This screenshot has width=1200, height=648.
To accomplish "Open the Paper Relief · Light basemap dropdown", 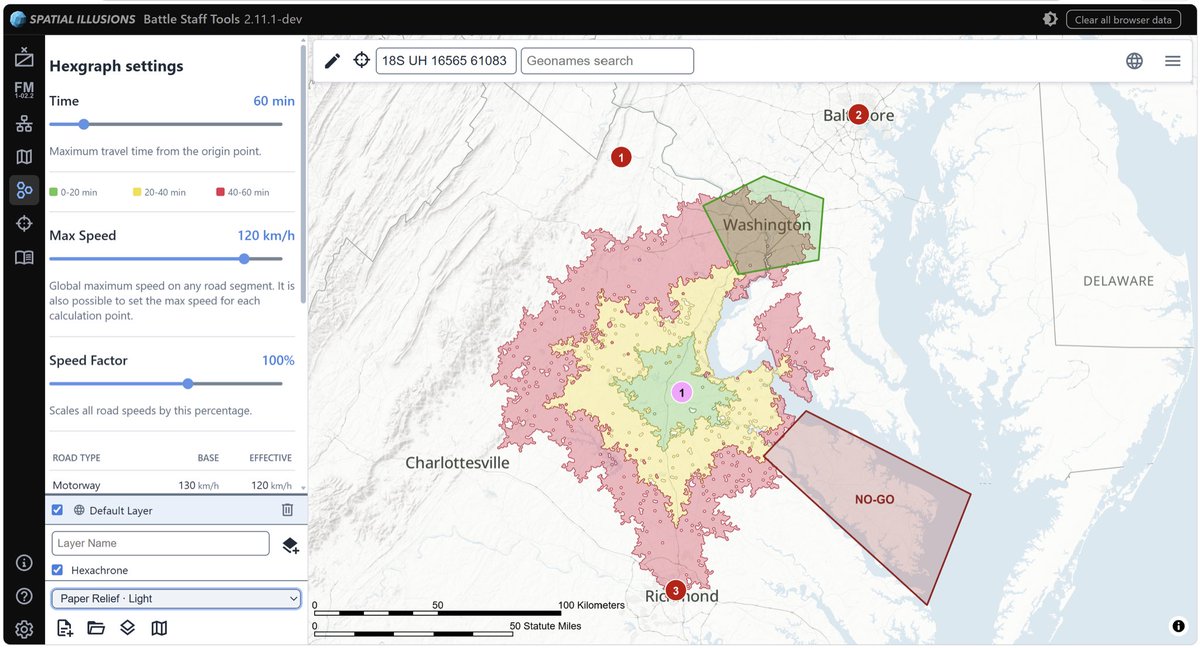I will click(x=176, y=598).
